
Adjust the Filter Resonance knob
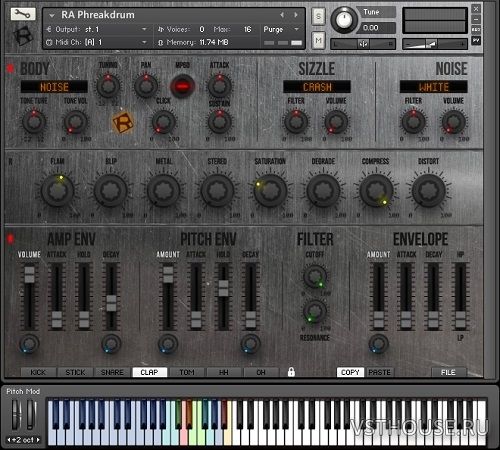pyautogui.click(x=315, y=311)
